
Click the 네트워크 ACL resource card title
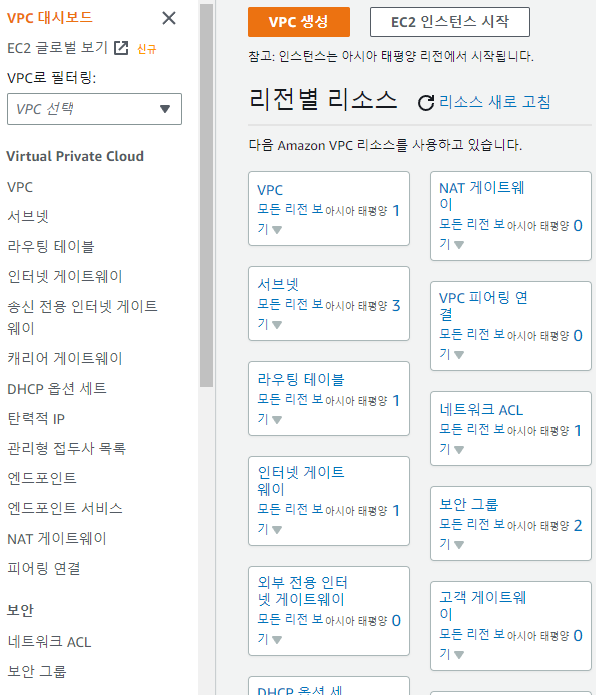[x=481, y=410]
